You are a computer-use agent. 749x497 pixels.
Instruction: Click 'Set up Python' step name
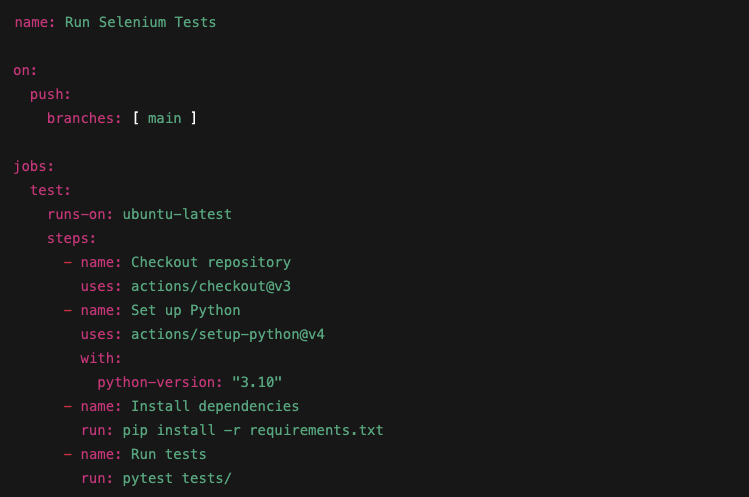tap(186, 311)
